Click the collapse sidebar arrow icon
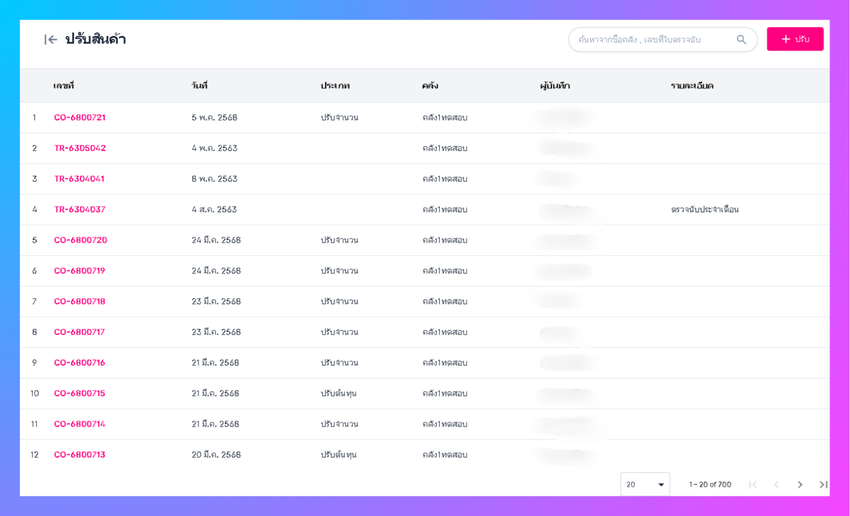The image size is (850, 516). 50,40
